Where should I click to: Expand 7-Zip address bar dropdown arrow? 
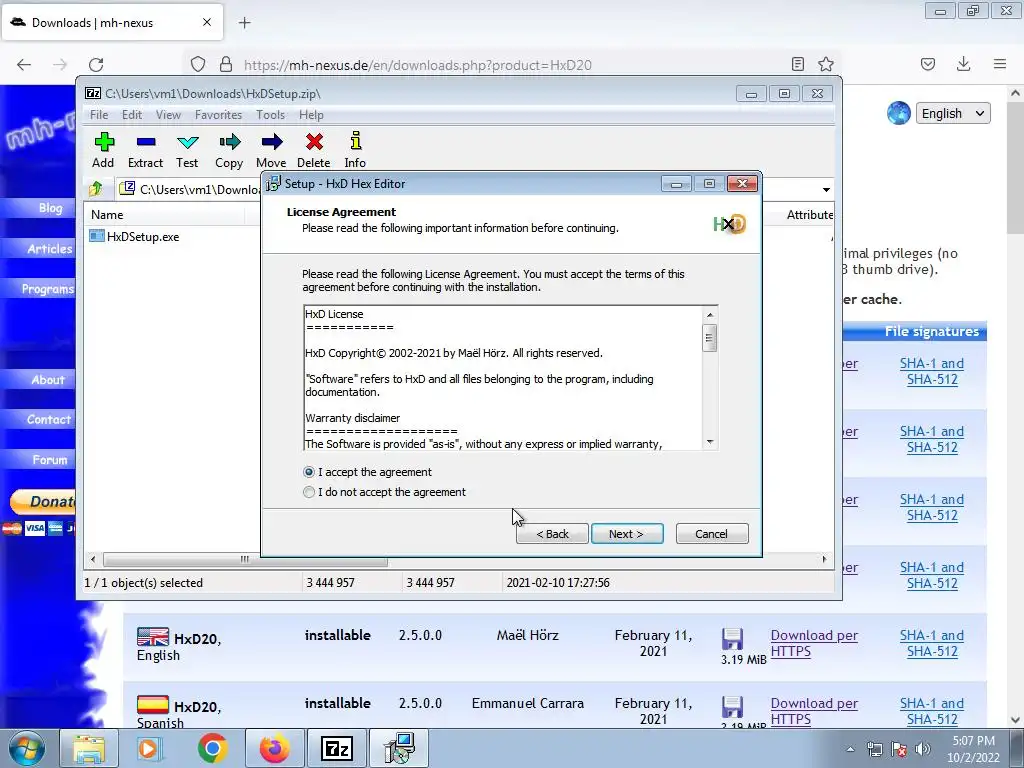click(x=826, y=190)
